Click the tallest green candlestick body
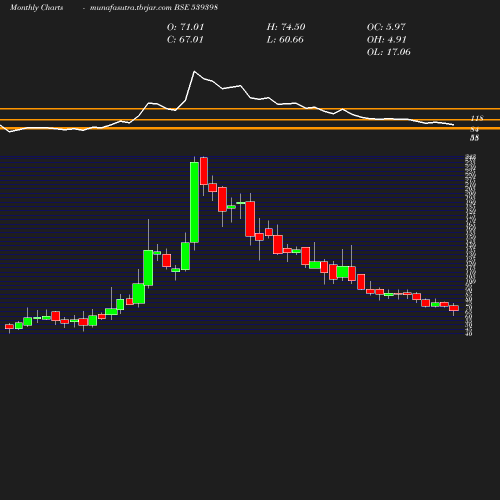 click(x=194, y=202)
